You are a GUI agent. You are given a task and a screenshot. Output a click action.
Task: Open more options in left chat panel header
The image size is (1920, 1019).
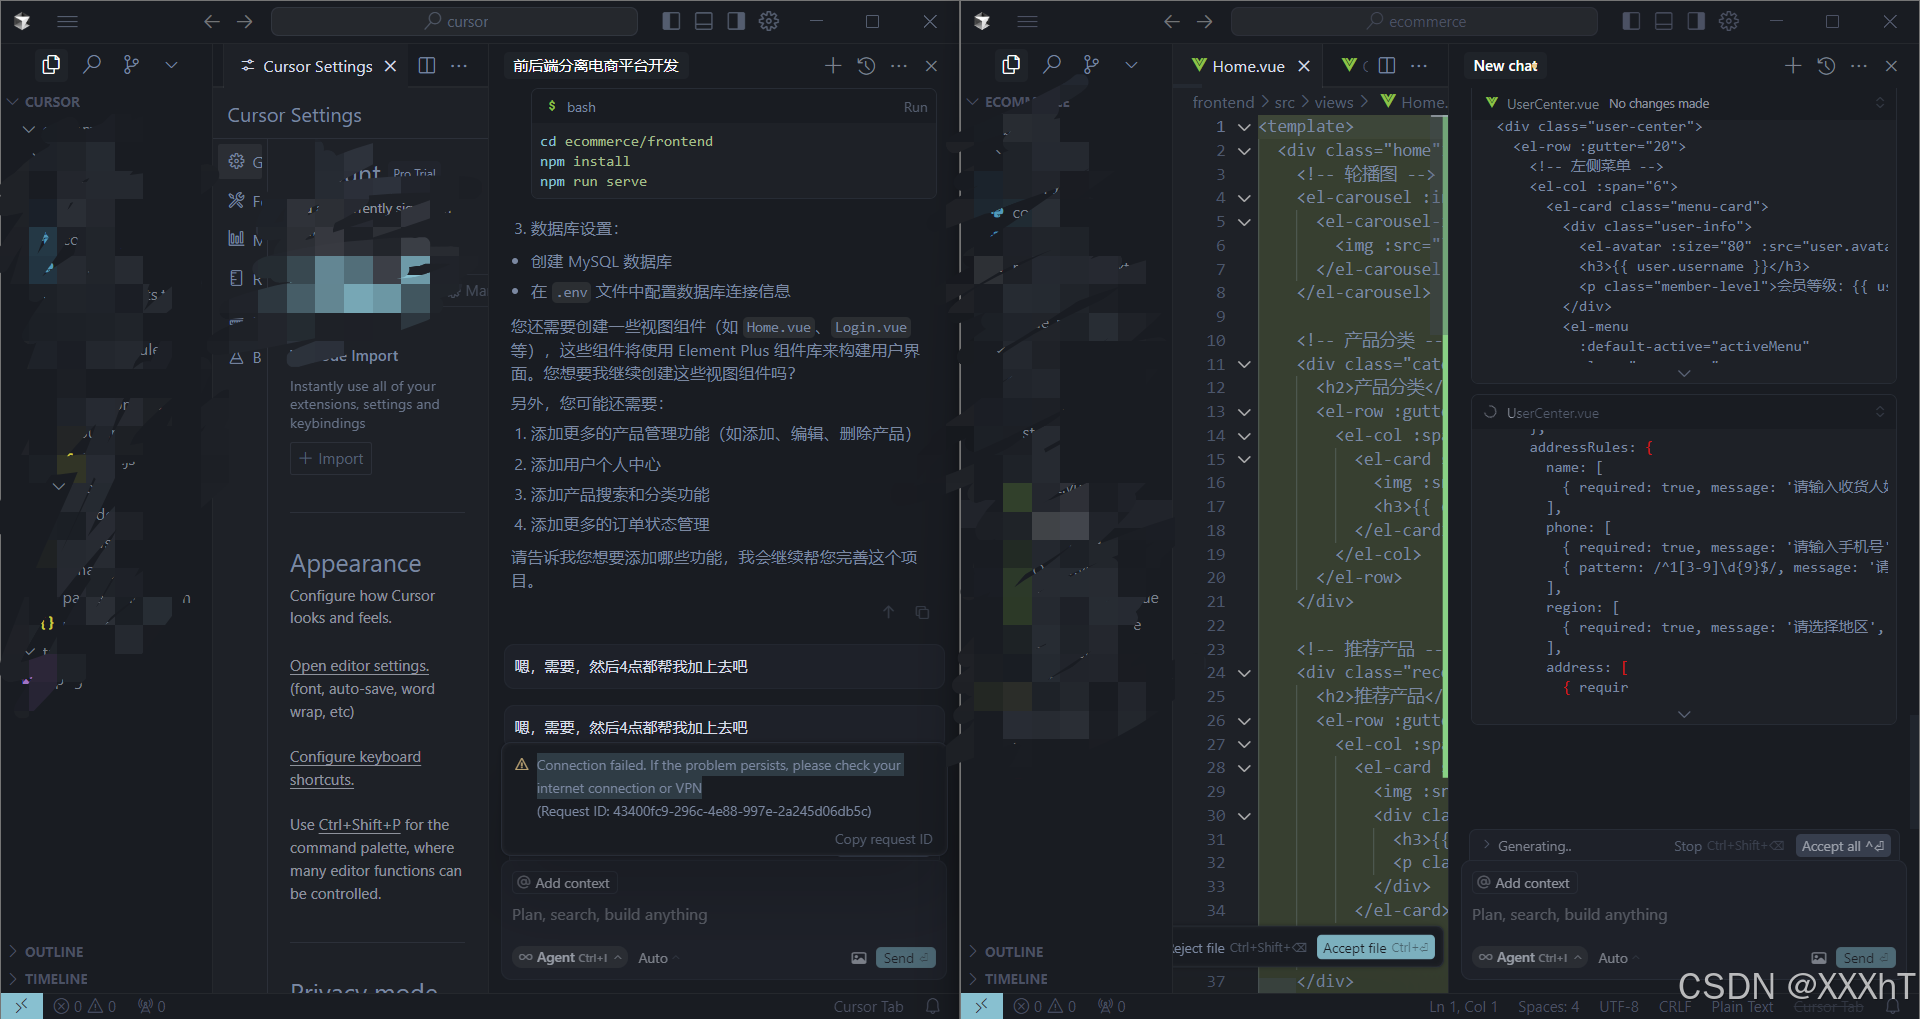click(899, 66)
